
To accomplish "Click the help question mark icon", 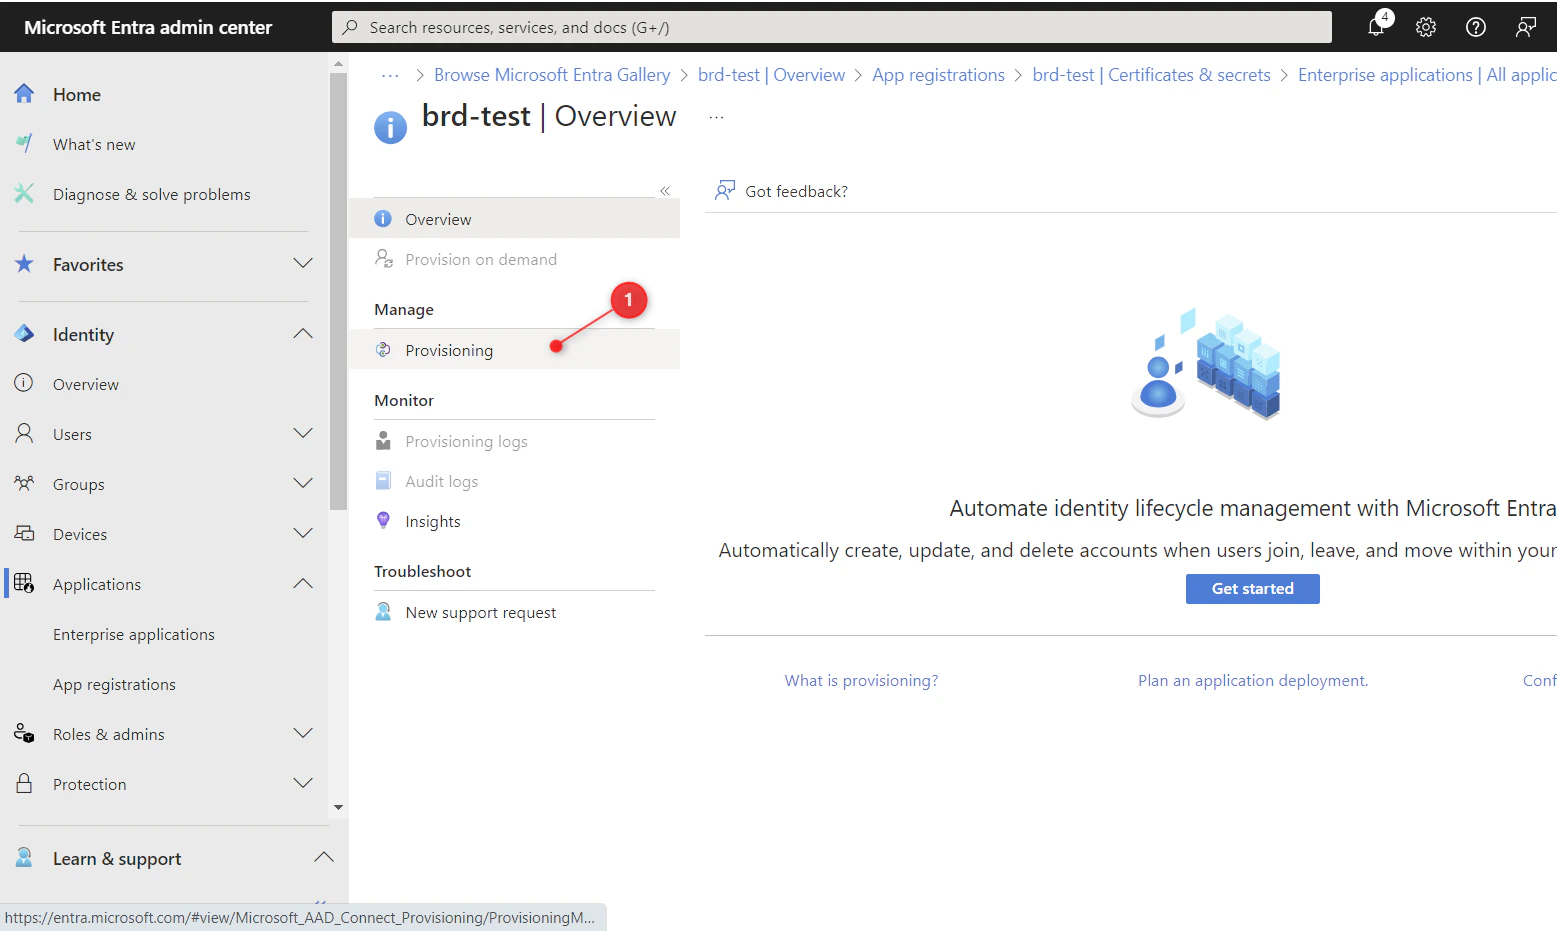I will [1476, 27].
